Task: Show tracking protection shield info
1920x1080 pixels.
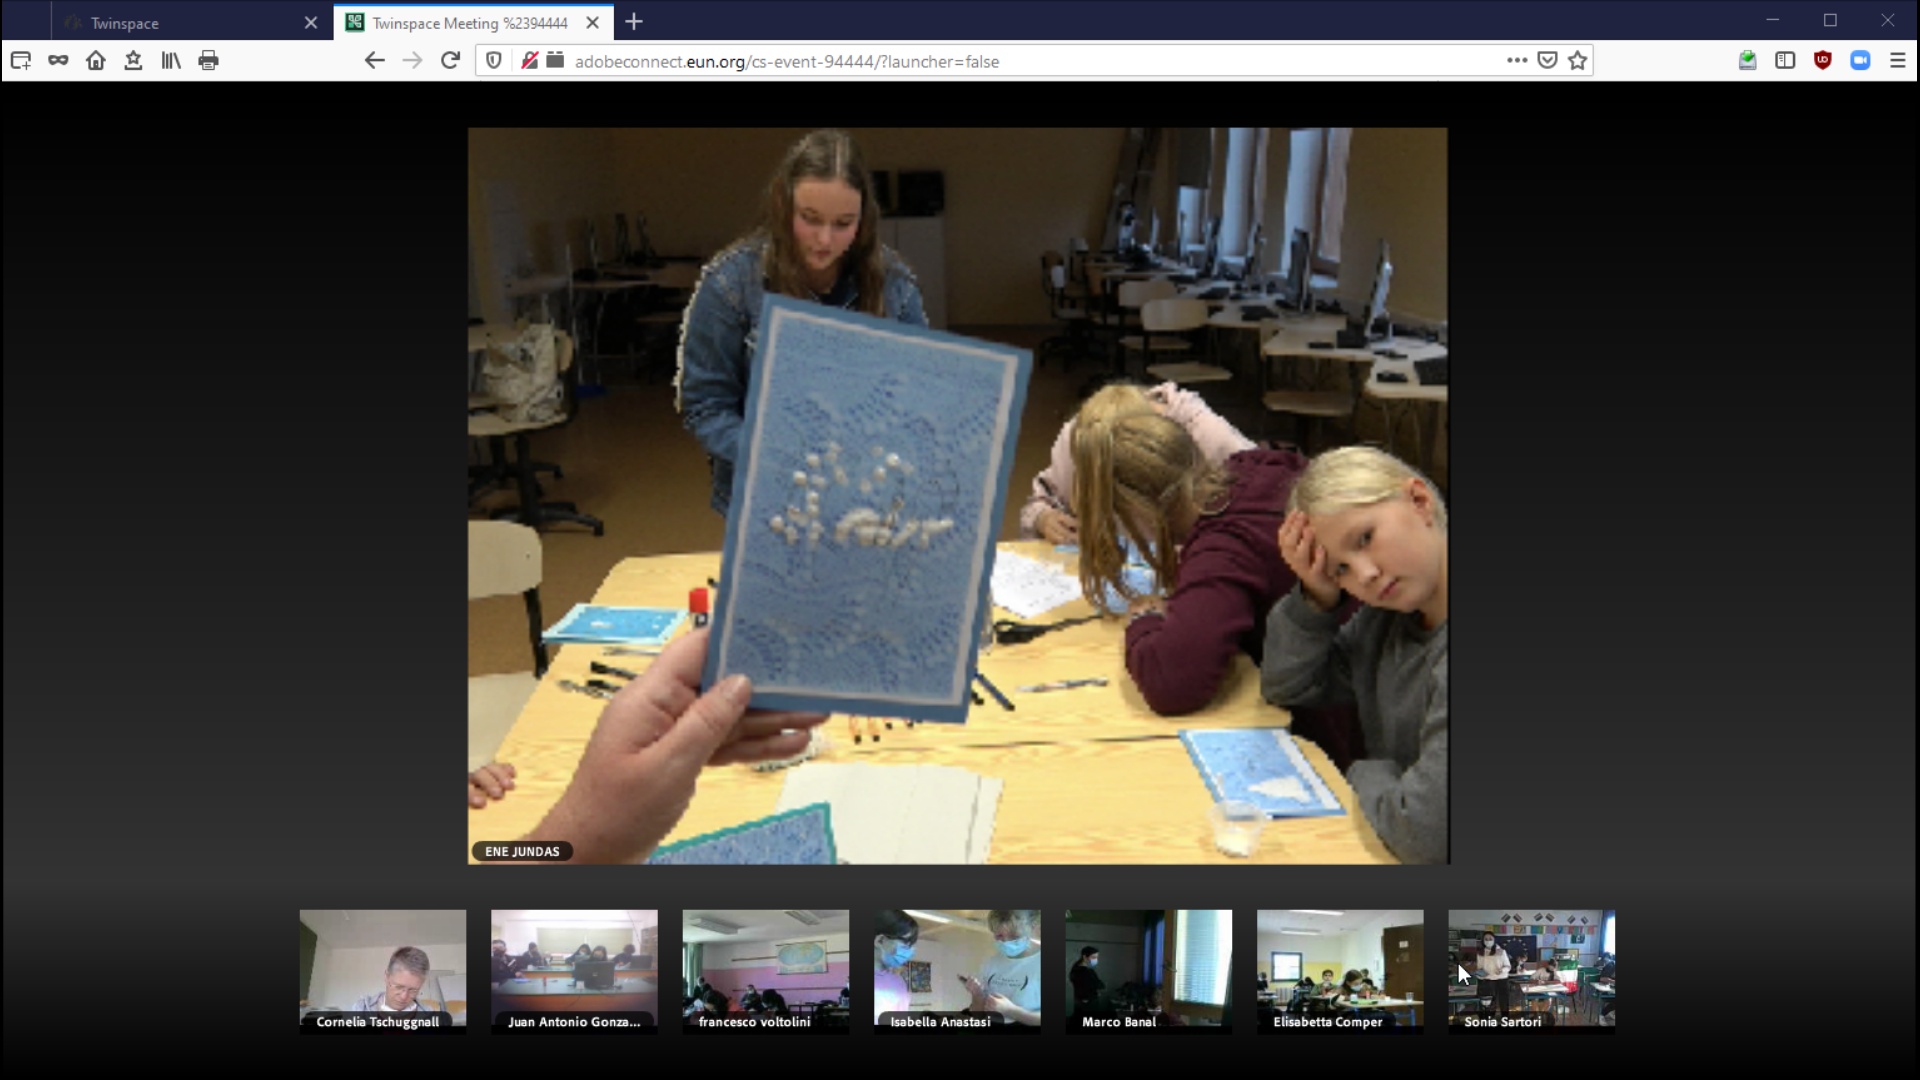Action: pos(494,61)
